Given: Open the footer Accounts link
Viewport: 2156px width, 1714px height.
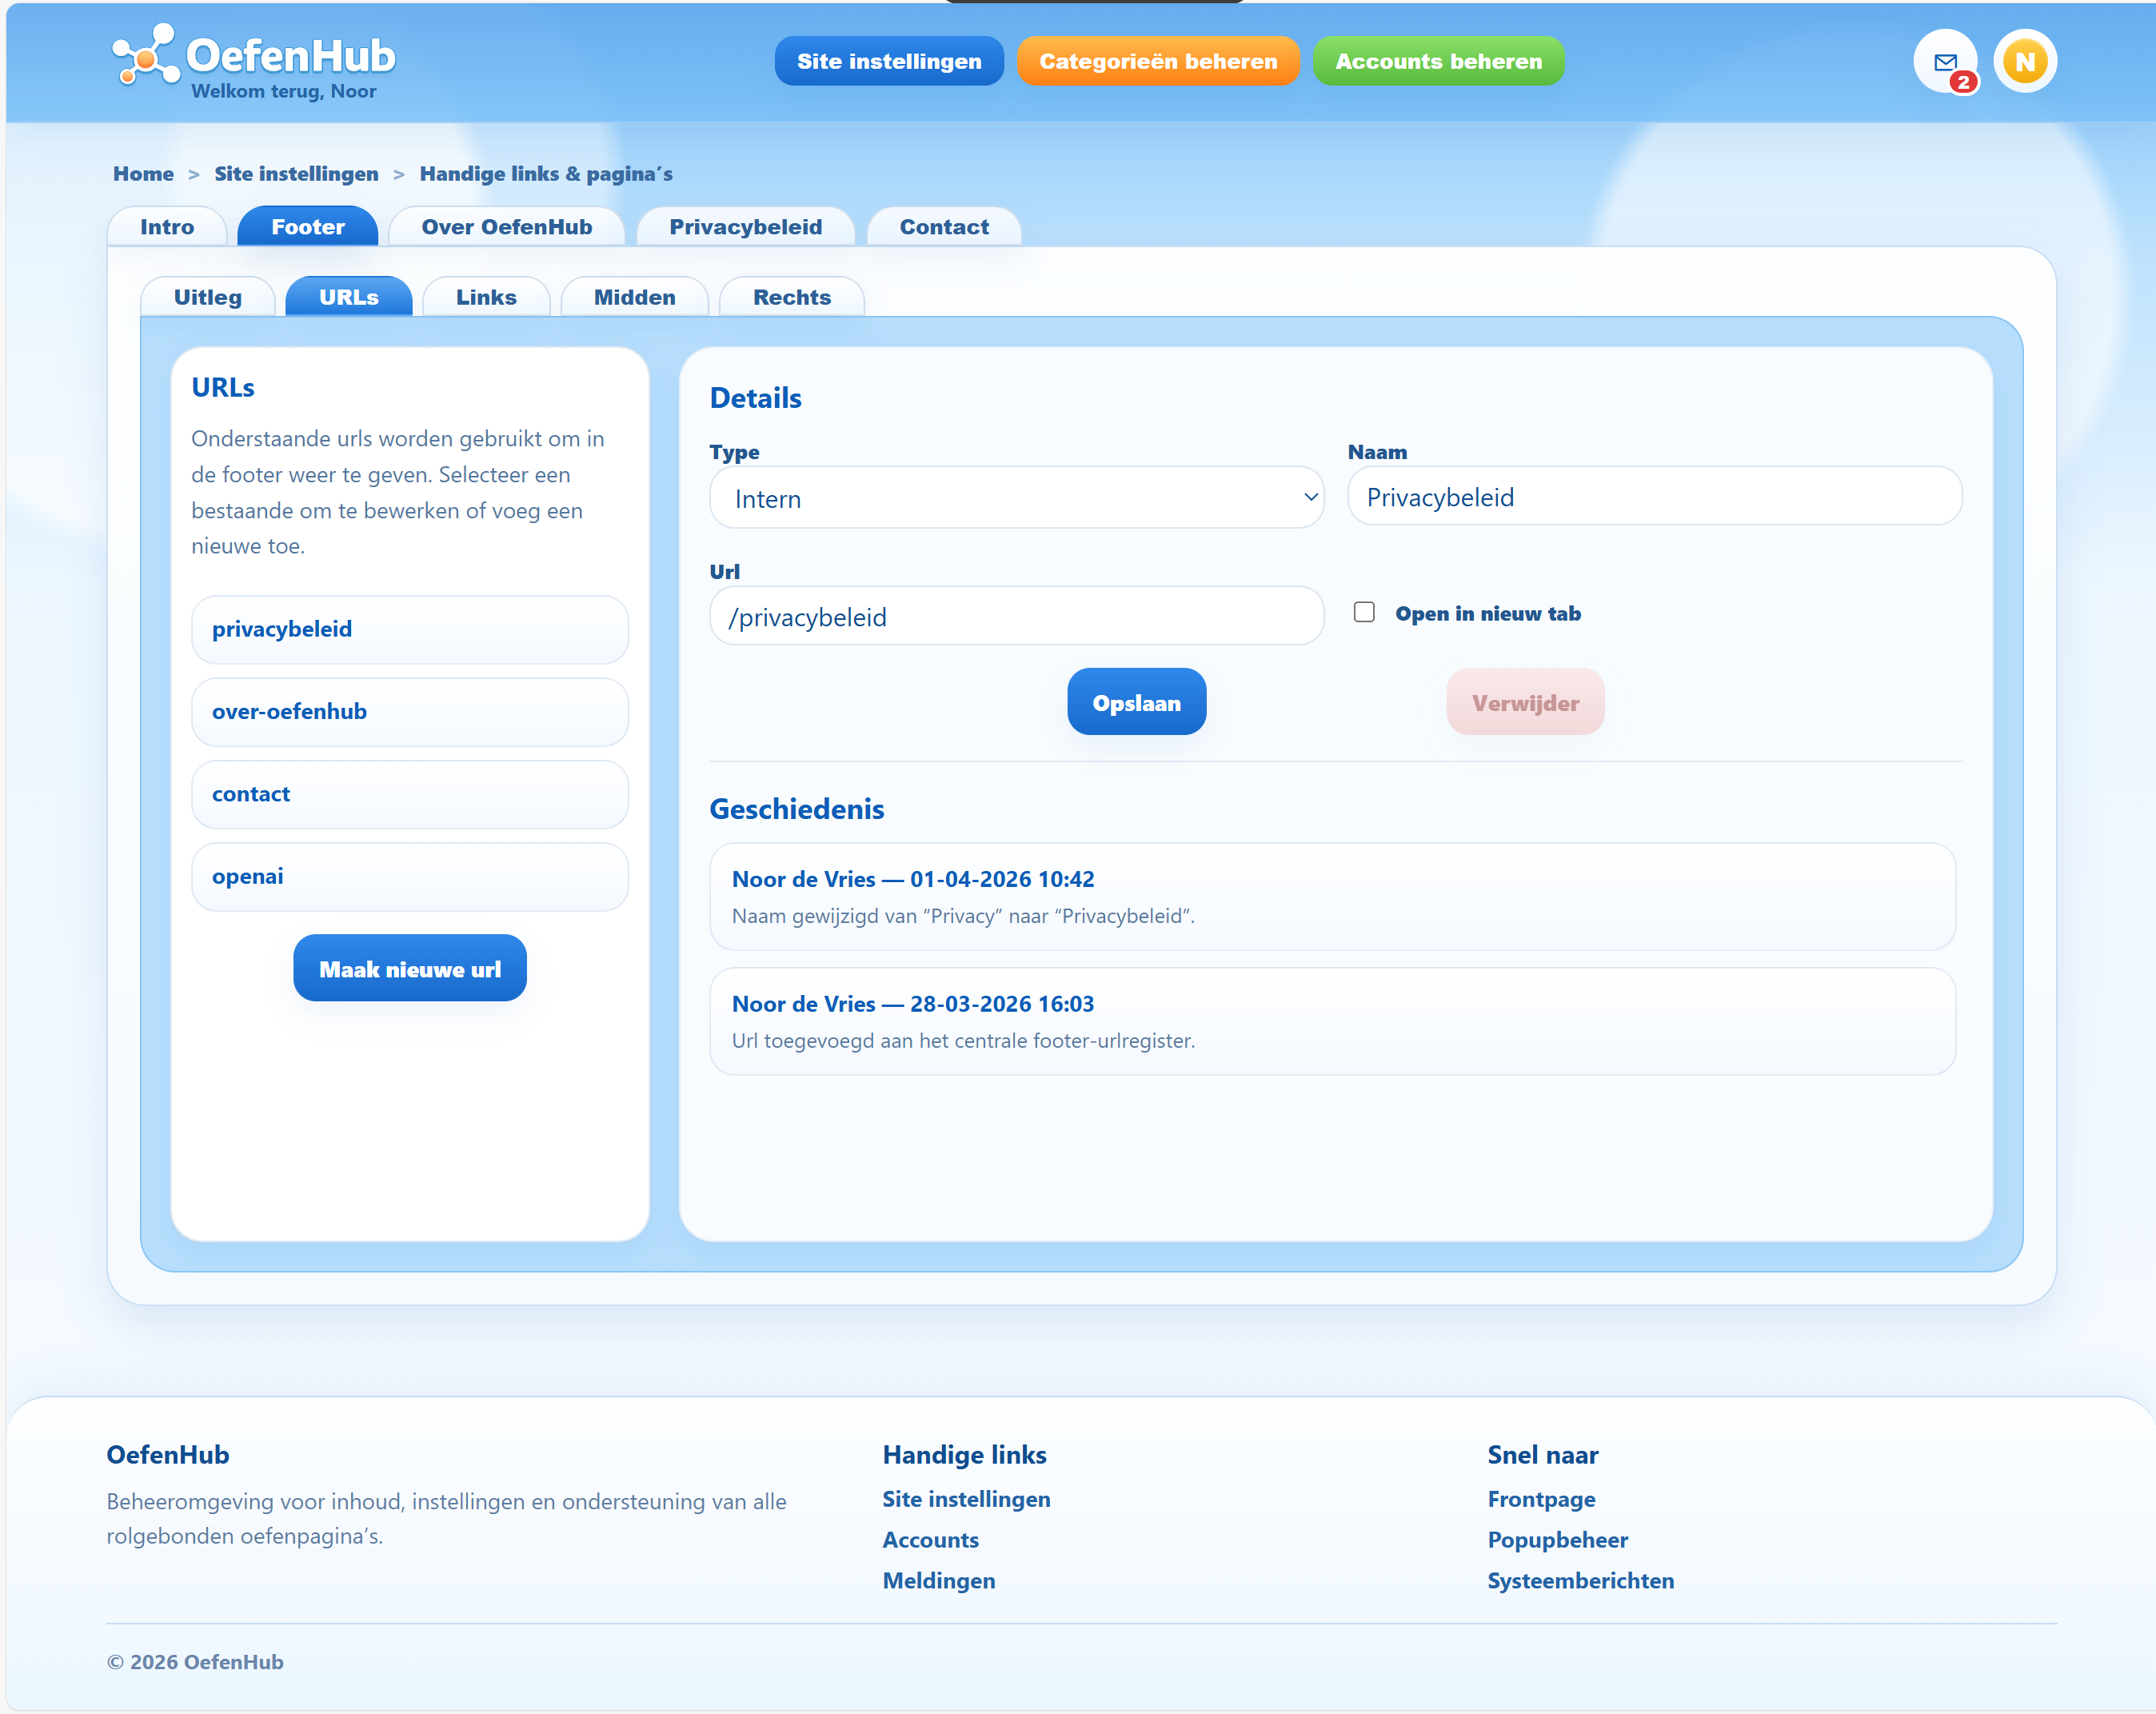Looking at the screenshot, I should pos(930,1540).
